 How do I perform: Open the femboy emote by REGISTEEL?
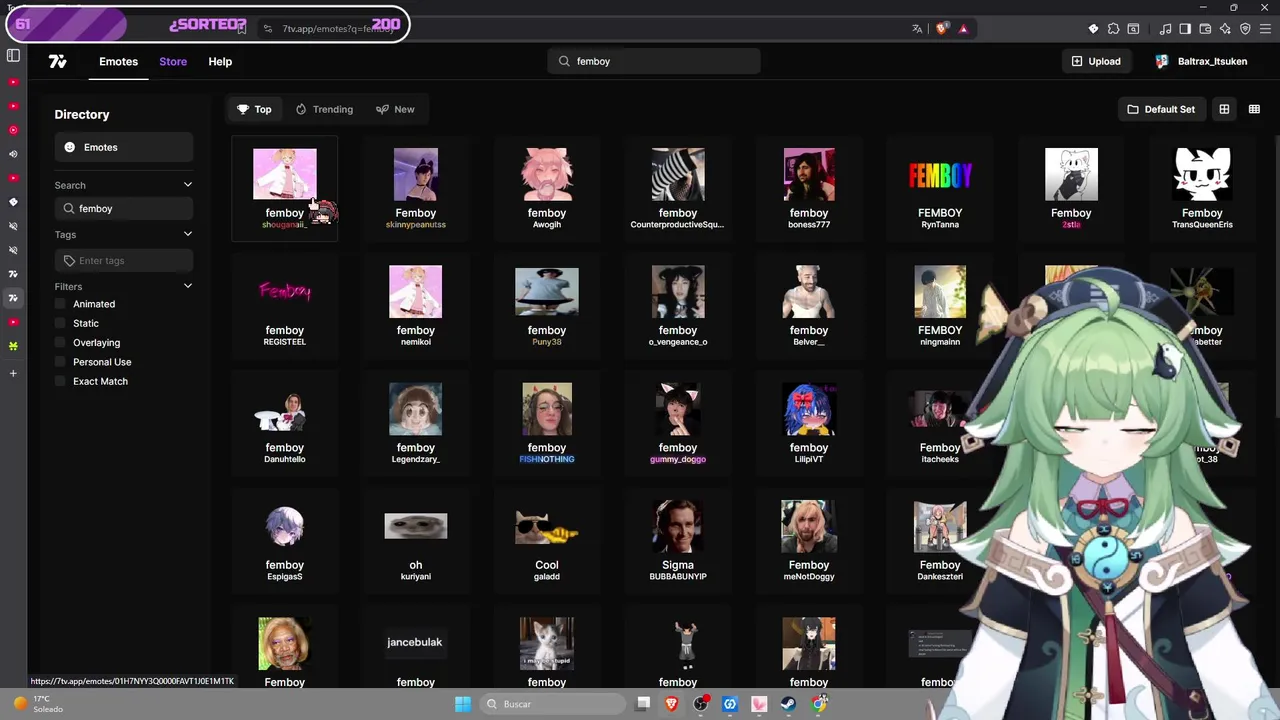point(284,305)
